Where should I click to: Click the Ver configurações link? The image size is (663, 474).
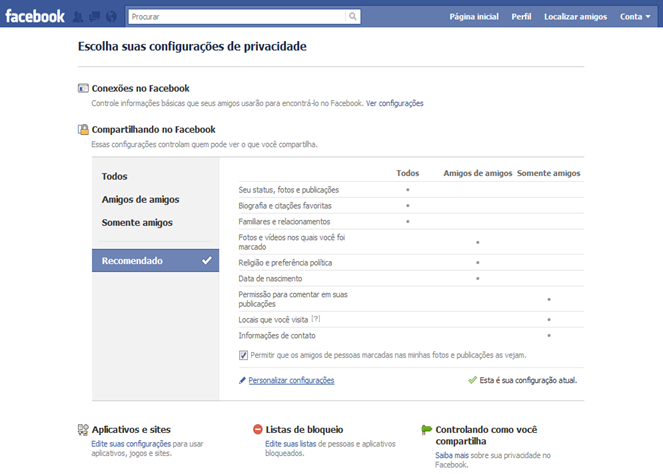pos(395,103)
